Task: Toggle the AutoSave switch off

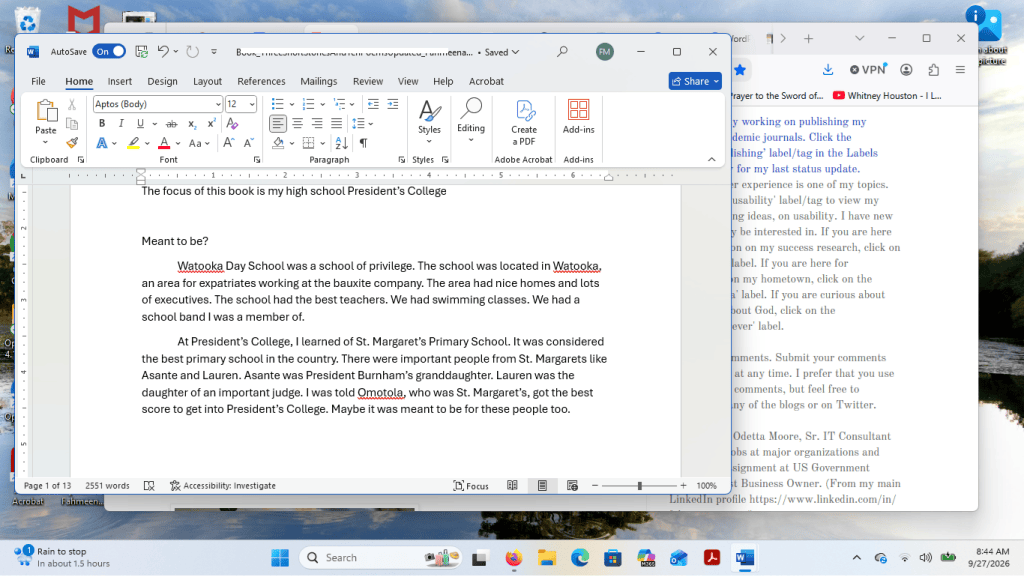Action: point(109,52)
